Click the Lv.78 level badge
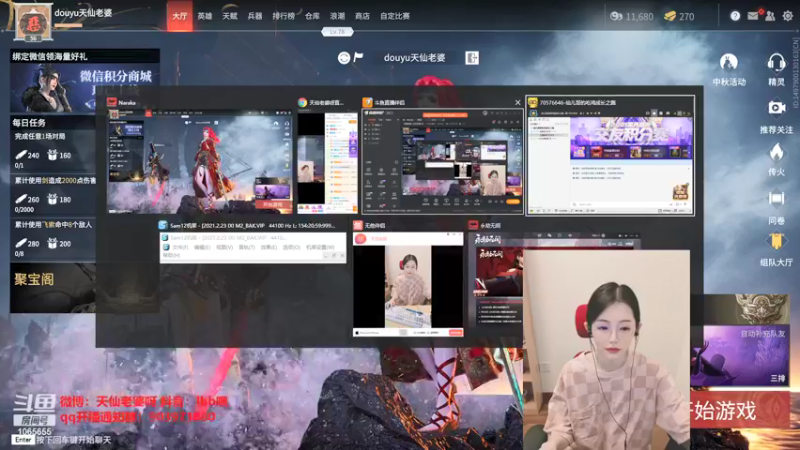The height and width of the screenshot is (450, 800). coord(337,32)
